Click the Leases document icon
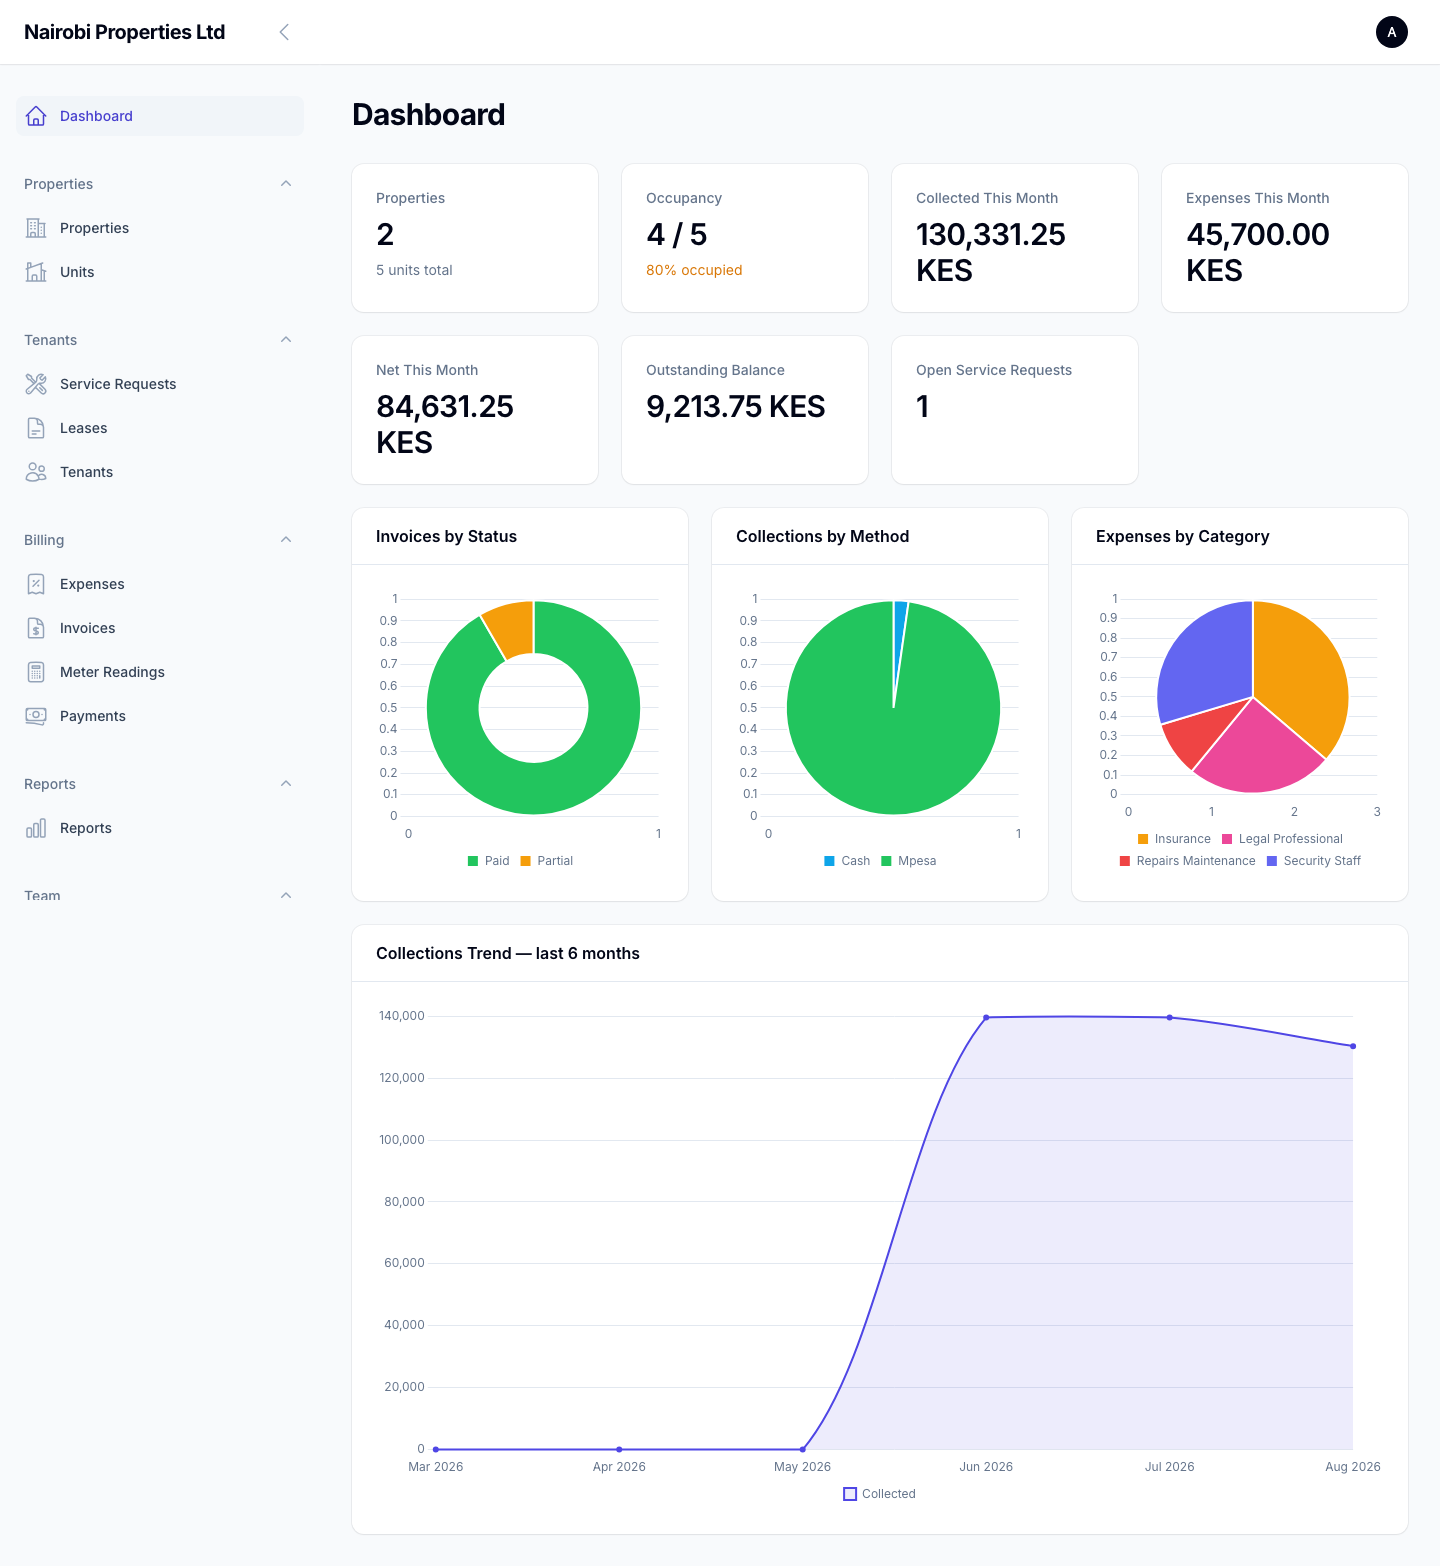The height and width of the screenshot is (1566, 1440). pos(36,428)
